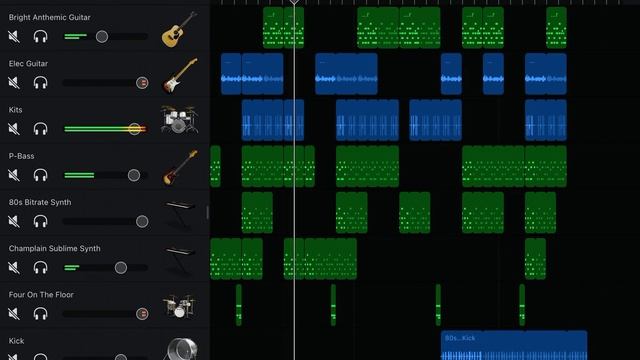Image resolution: width=640 pixels, height=360 pixels.
Task: Select the Elec Guitar track name
Action: (x=28, y=64)
